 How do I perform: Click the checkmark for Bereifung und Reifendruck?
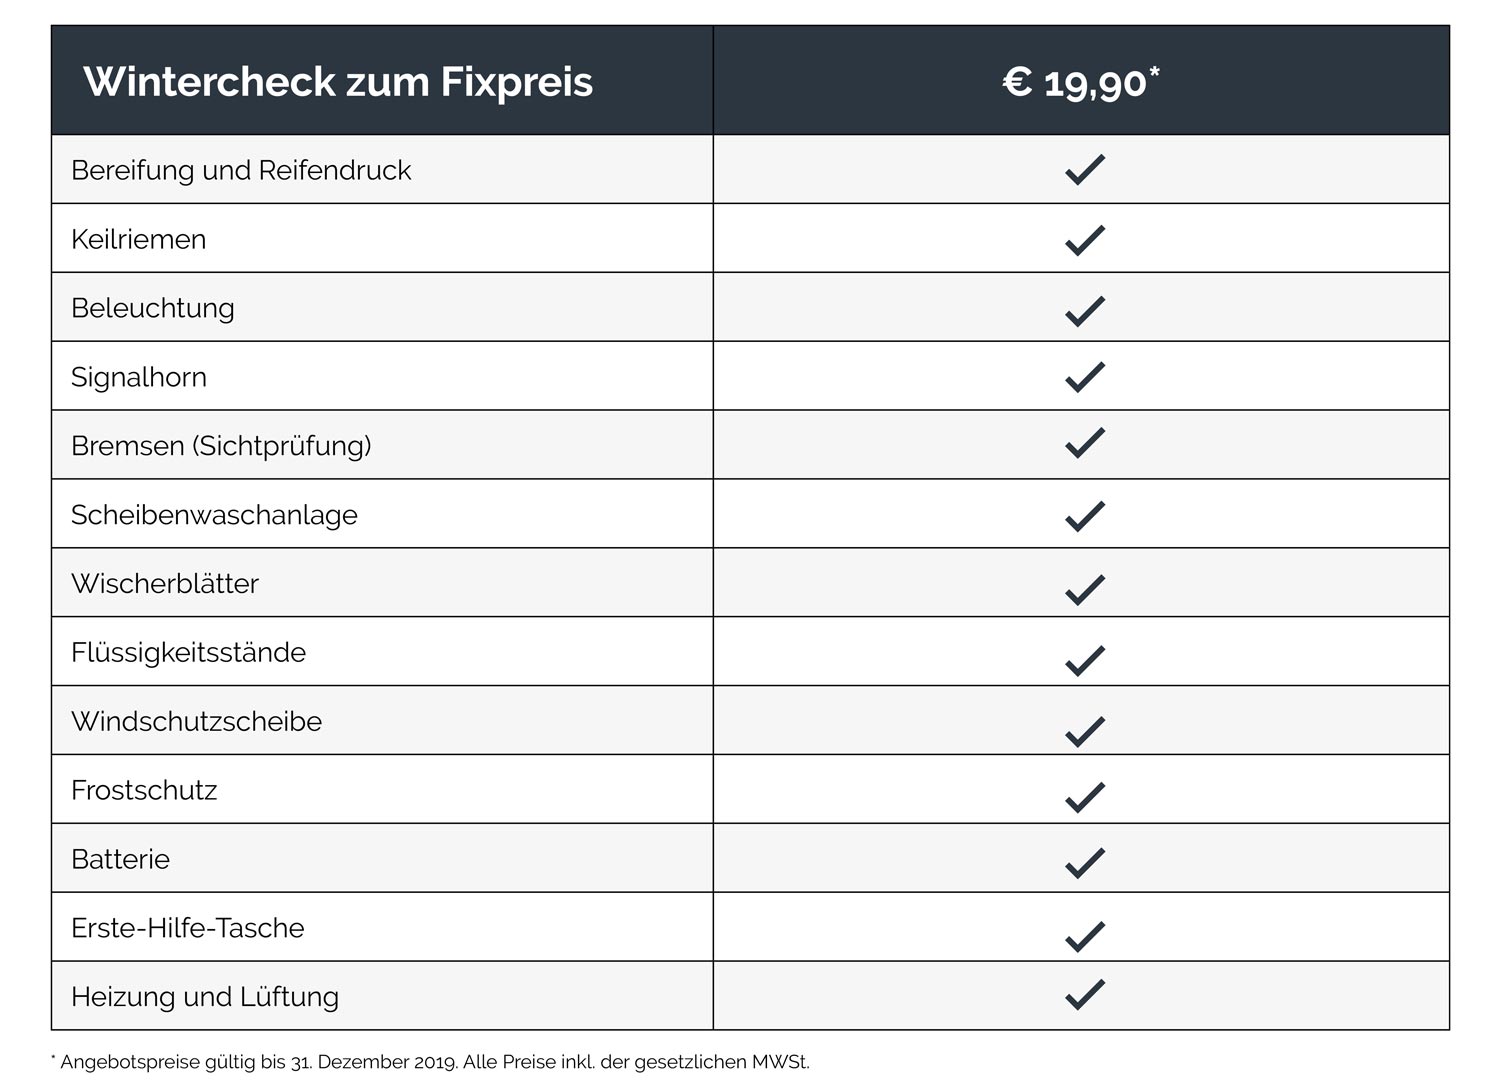[1084, 170]
